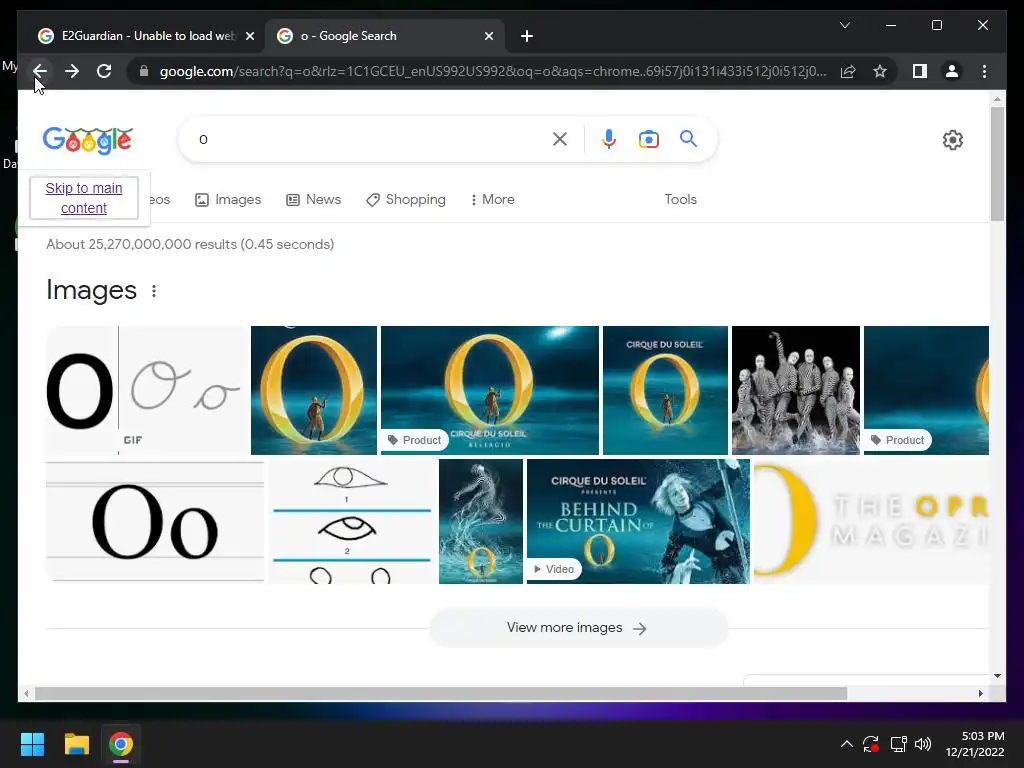Click the horizontal scrollbar thumb
This screenshot has height=768, width=1024.
point(441,694)
